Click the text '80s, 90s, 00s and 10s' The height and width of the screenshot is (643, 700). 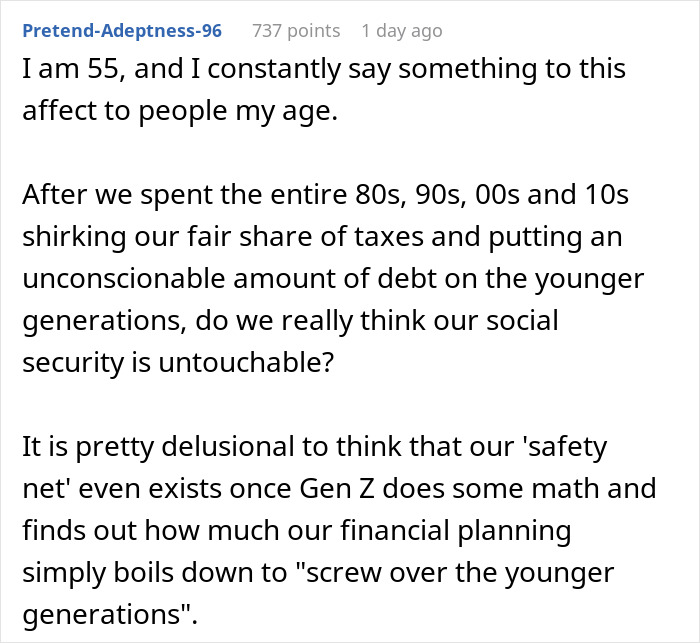tap(492, 195)
